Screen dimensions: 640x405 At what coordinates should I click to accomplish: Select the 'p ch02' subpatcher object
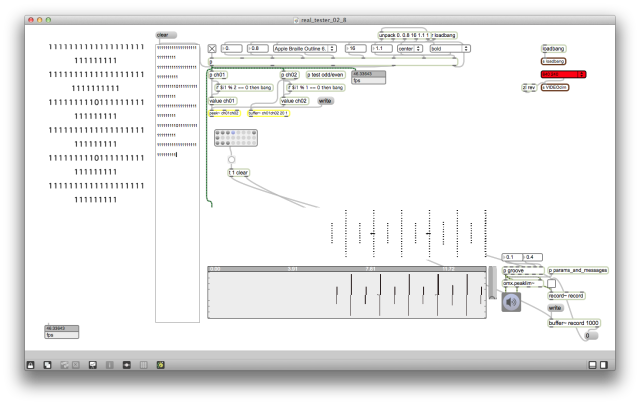tap(290, 75)
